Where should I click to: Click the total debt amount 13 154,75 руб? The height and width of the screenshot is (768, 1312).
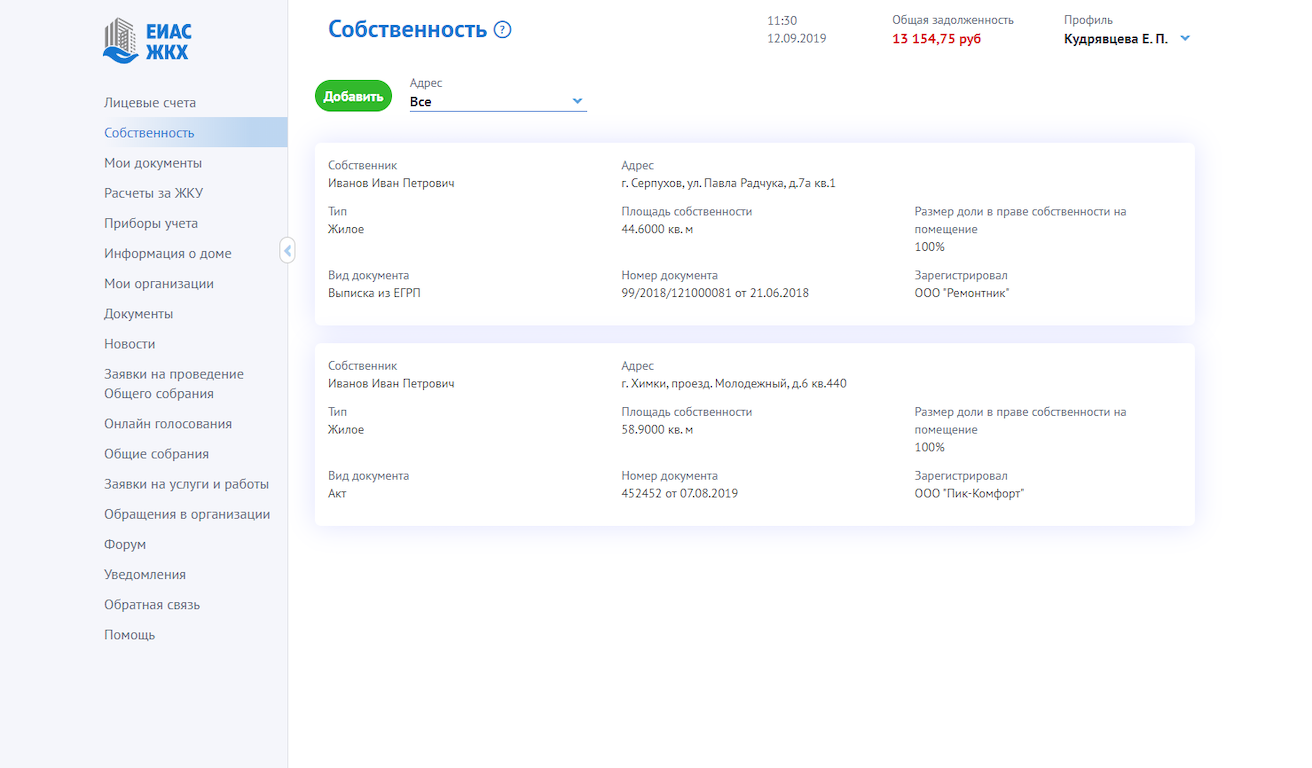point(936,39)
